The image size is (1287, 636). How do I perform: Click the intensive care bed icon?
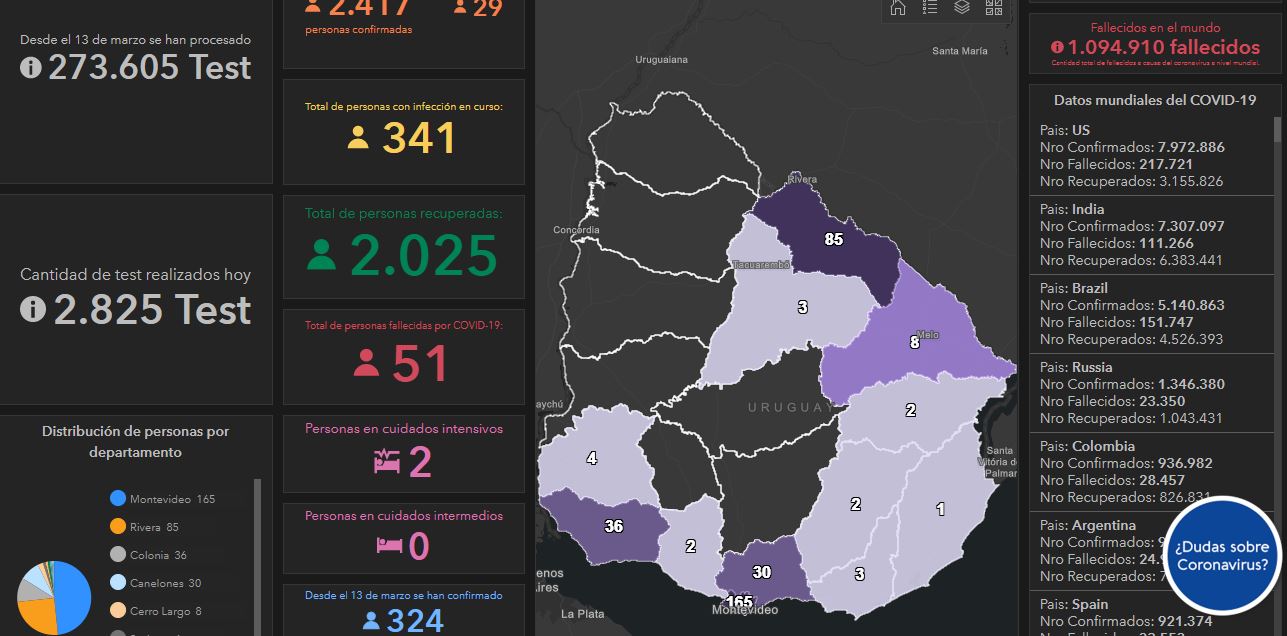pos(387,461)
